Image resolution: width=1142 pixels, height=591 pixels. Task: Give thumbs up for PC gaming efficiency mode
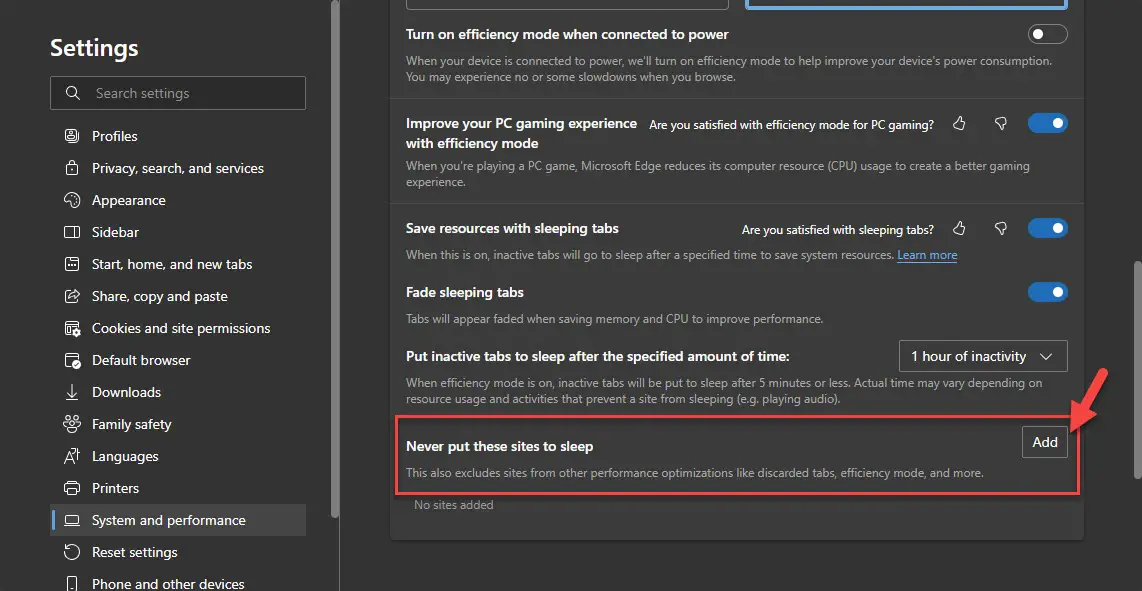959,124
